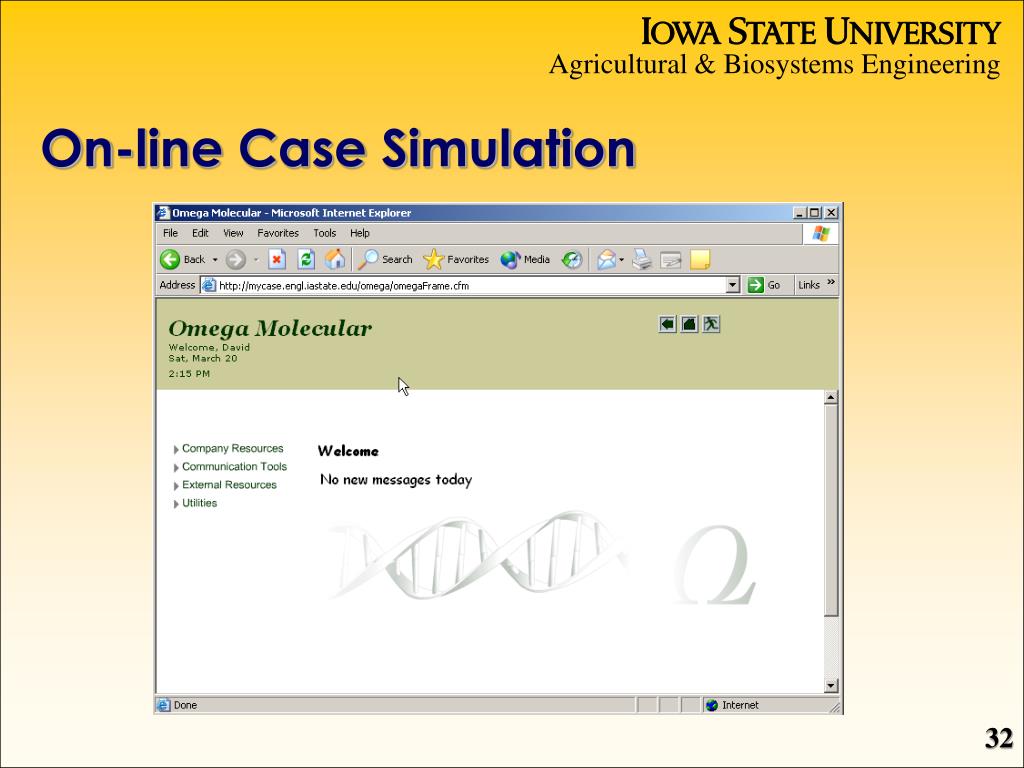Expand the Communication Tools triangle
The width and height of the screenshot is (1024, 768).
[x=176, y=468]
